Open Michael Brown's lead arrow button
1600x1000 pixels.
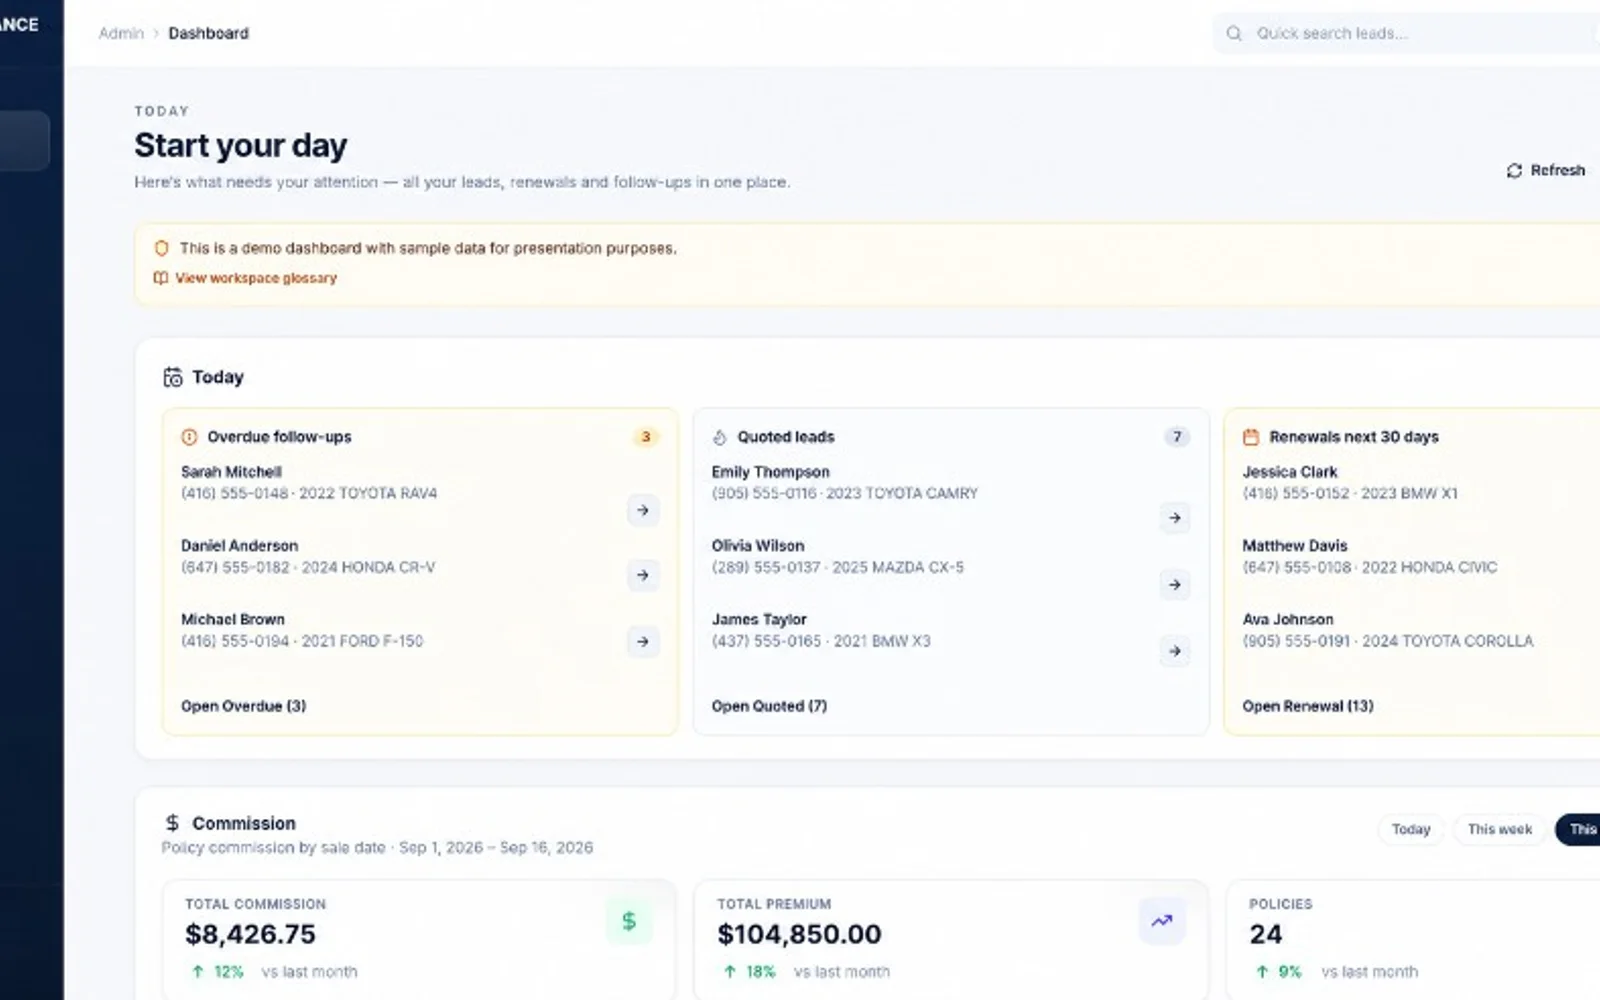[643, 641]
